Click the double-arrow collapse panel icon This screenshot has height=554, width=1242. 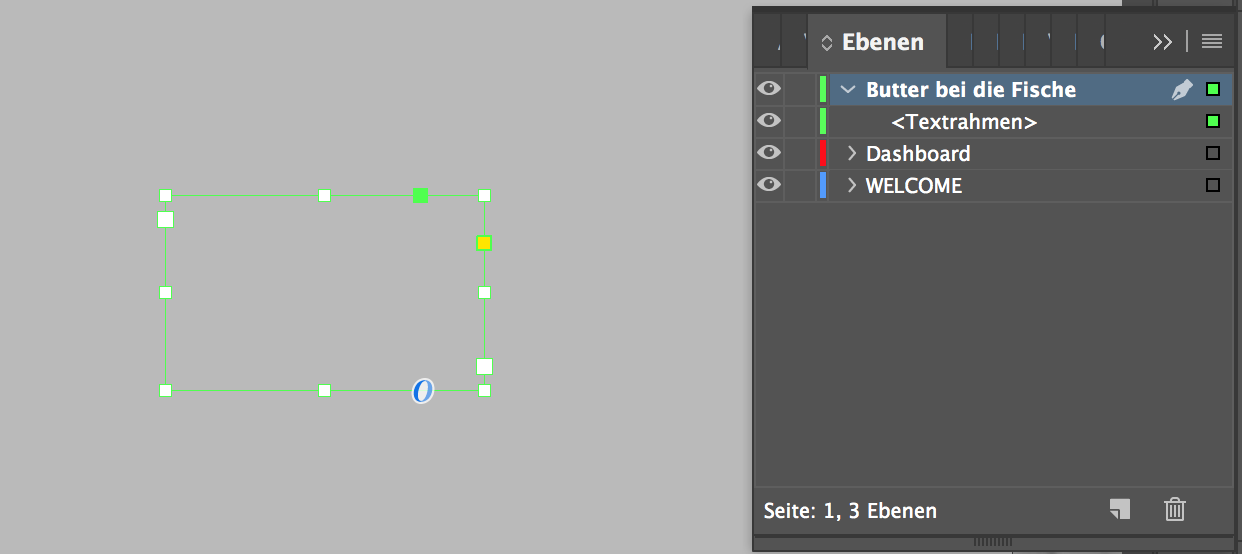(1162, 42)
